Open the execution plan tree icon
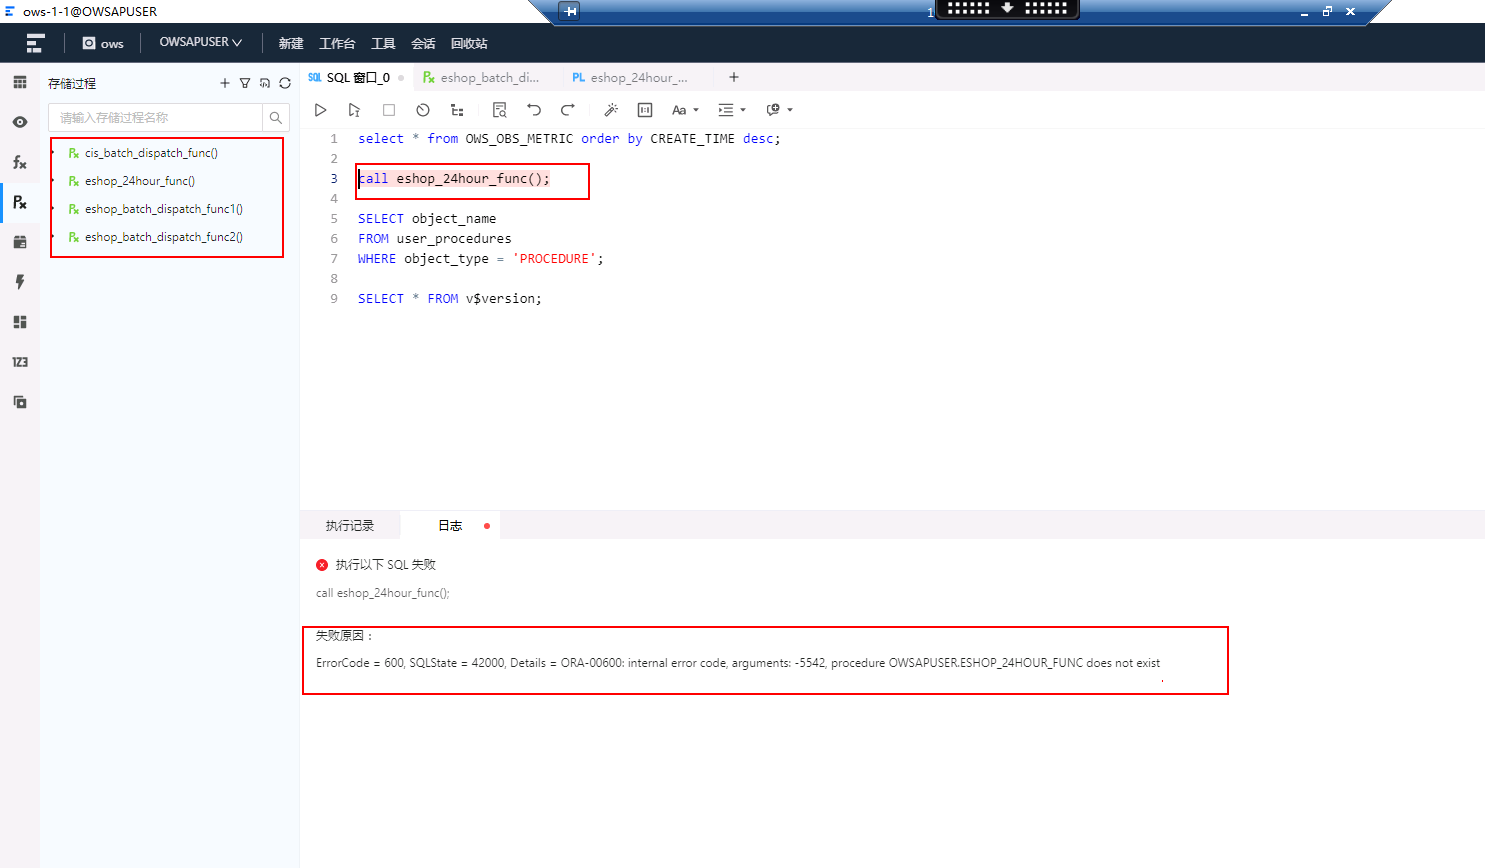The height and width of the screenshot is (868, 1485). [457, 110]
